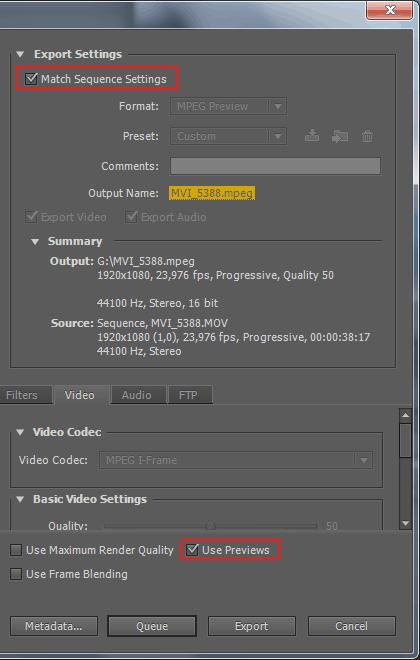Collapse the Summary section triangle
The image size is (420, 660).
[35, 242]
